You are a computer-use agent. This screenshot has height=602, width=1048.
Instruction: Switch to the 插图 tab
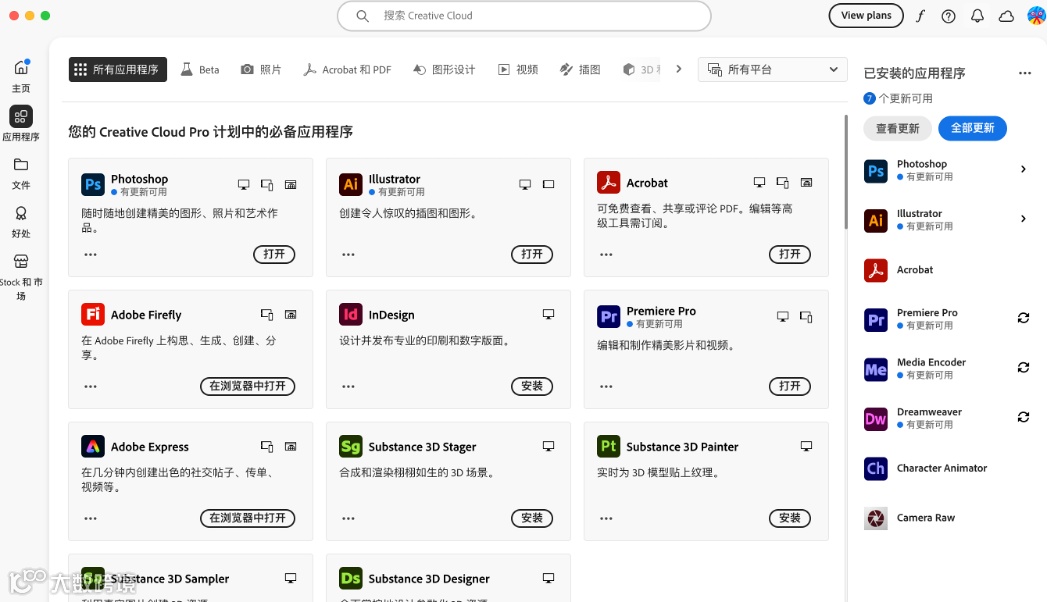(580, 69)
